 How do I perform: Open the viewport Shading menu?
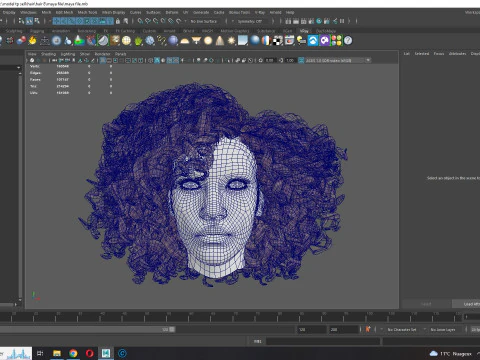(49, 54)
